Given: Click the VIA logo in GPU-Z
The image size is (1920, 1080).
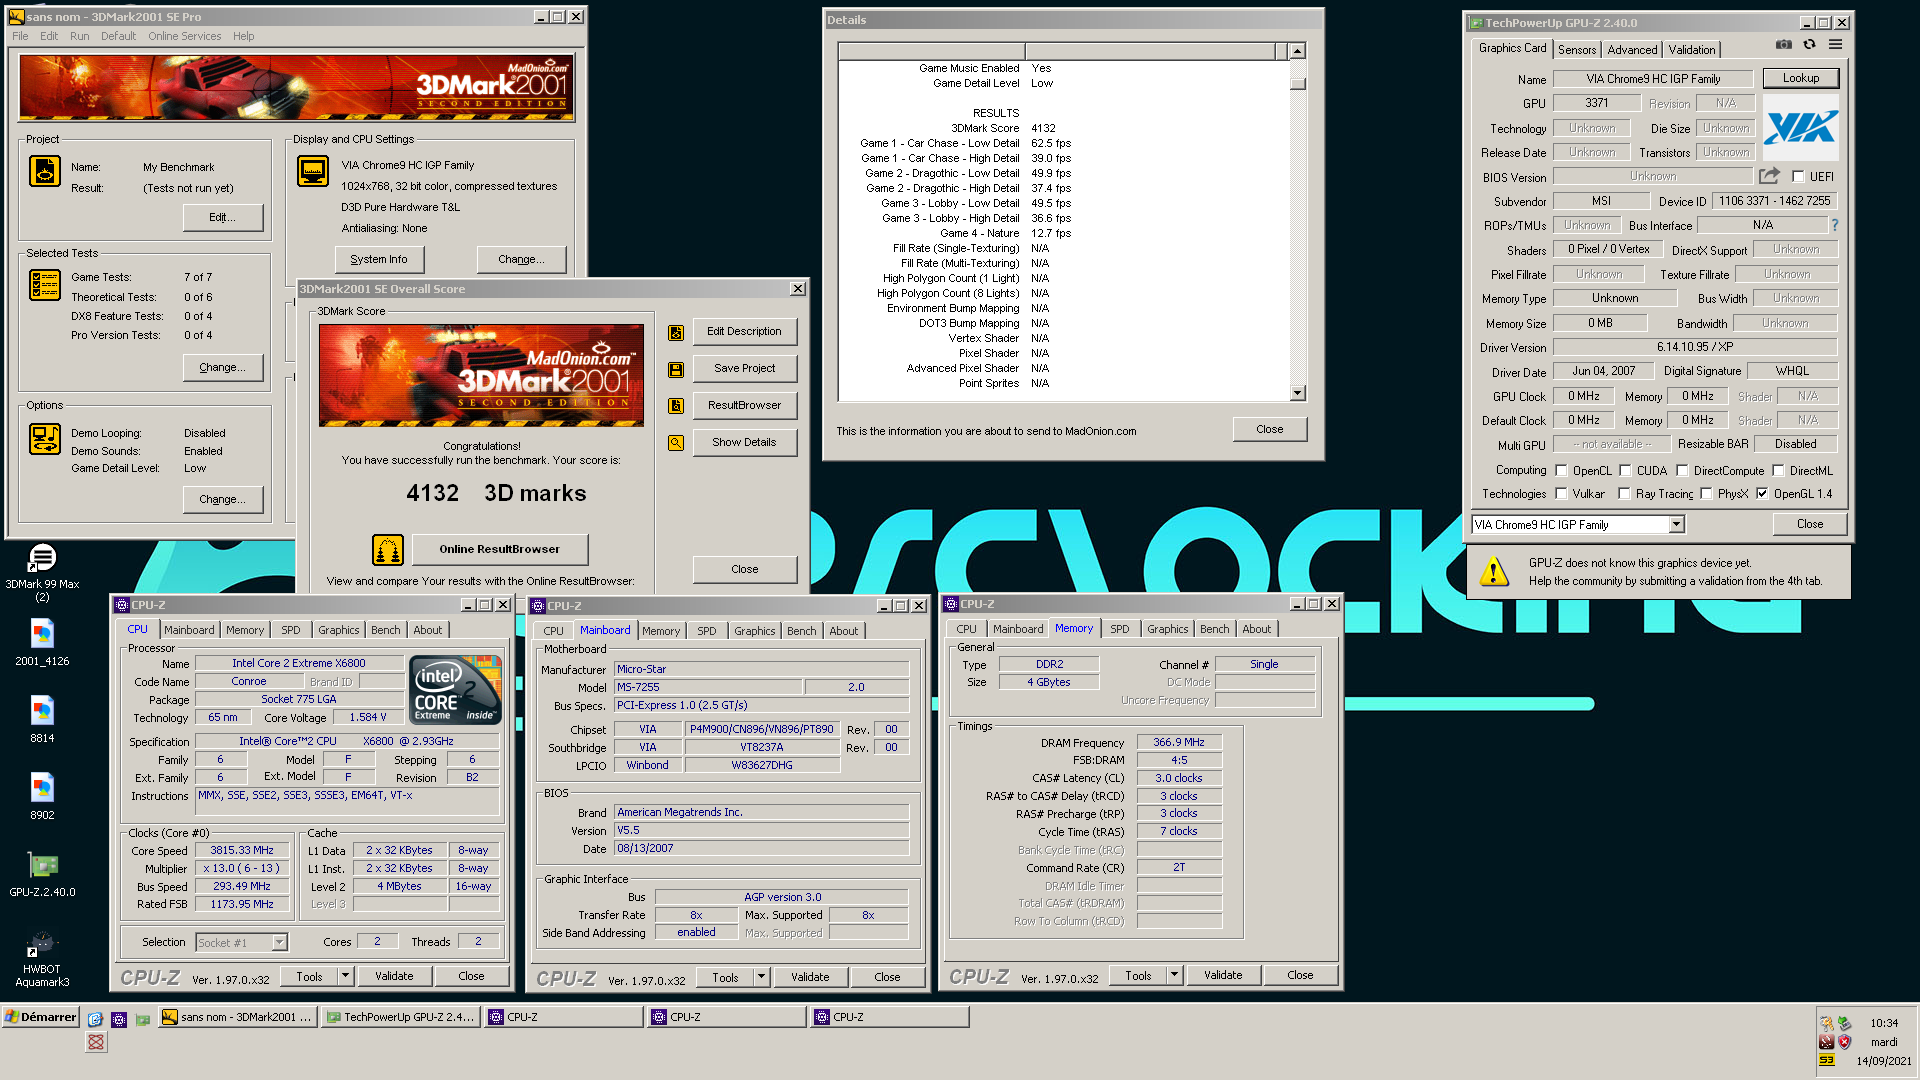Looking at the screenshot, I should click(1801, 128).
